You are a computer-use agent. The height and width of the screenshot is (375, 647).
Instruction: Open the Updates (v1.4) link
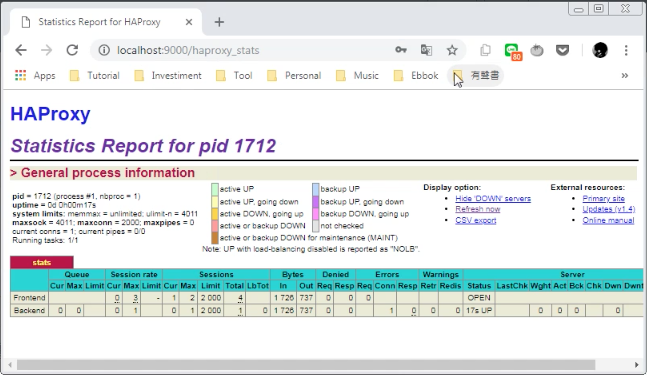[x=609, y=209]
